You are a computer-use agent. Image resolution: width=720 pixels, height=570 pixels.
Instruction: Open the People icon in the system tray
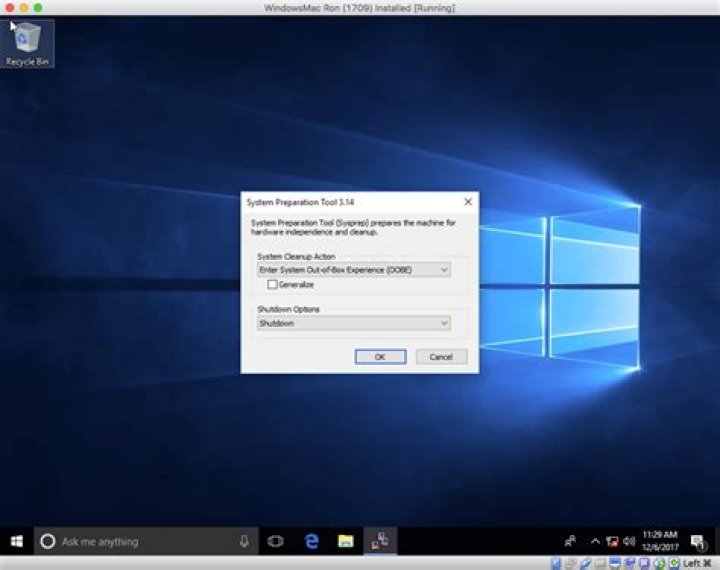570,542
